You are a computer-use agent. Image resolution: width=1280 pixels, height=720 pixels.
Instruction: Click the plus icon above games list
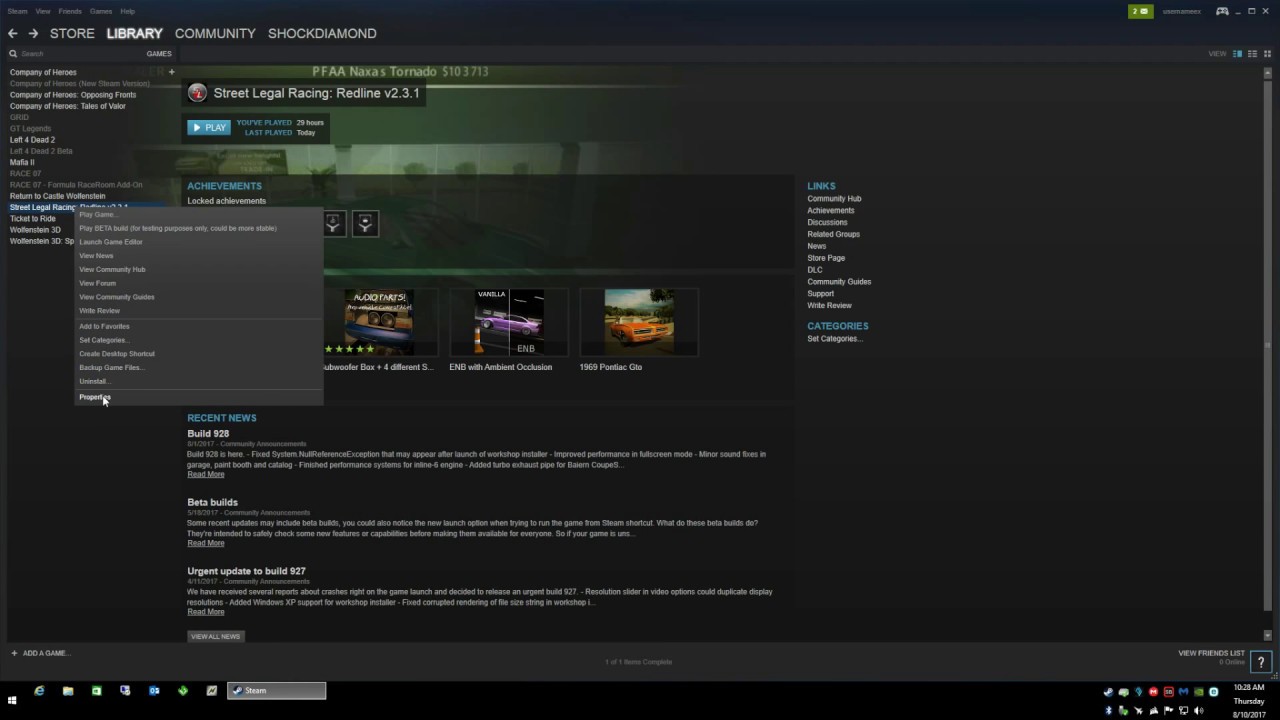tap(171, 72)
